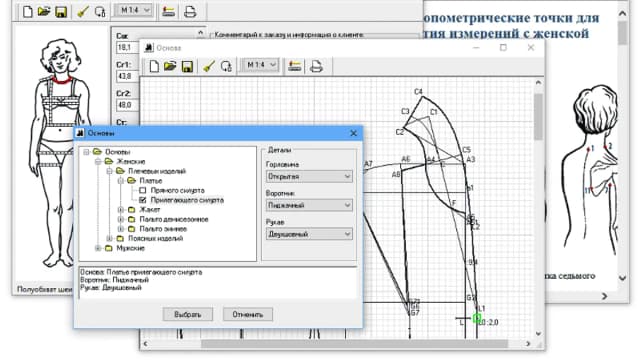The width and height of the screenshot is (640, 360).
Task: Expand the Пальто демисезонное tree node
Action: pos(120,219)
